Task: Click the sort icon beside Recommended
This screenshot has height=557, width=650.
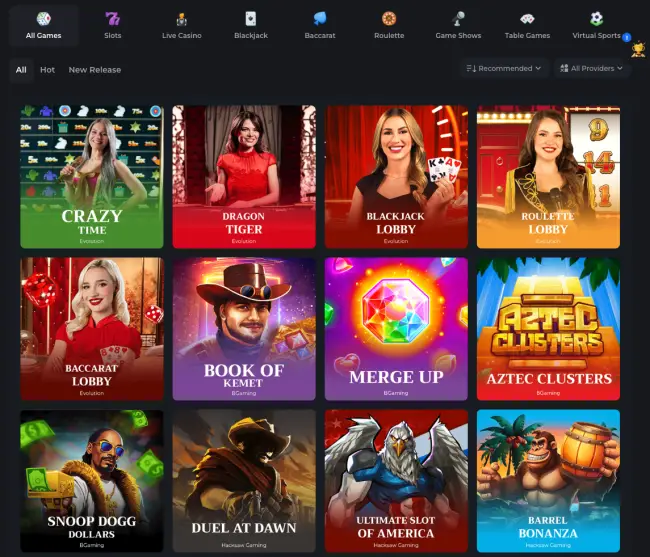Action: pyautogui.click(x=471, y=68)
